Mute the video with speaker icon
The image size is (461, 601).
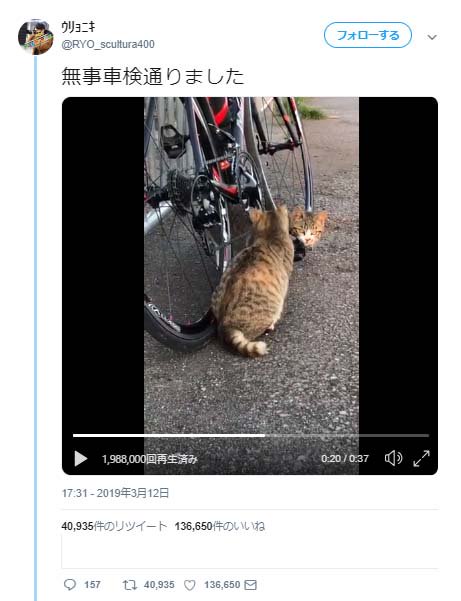click(393, 458)
